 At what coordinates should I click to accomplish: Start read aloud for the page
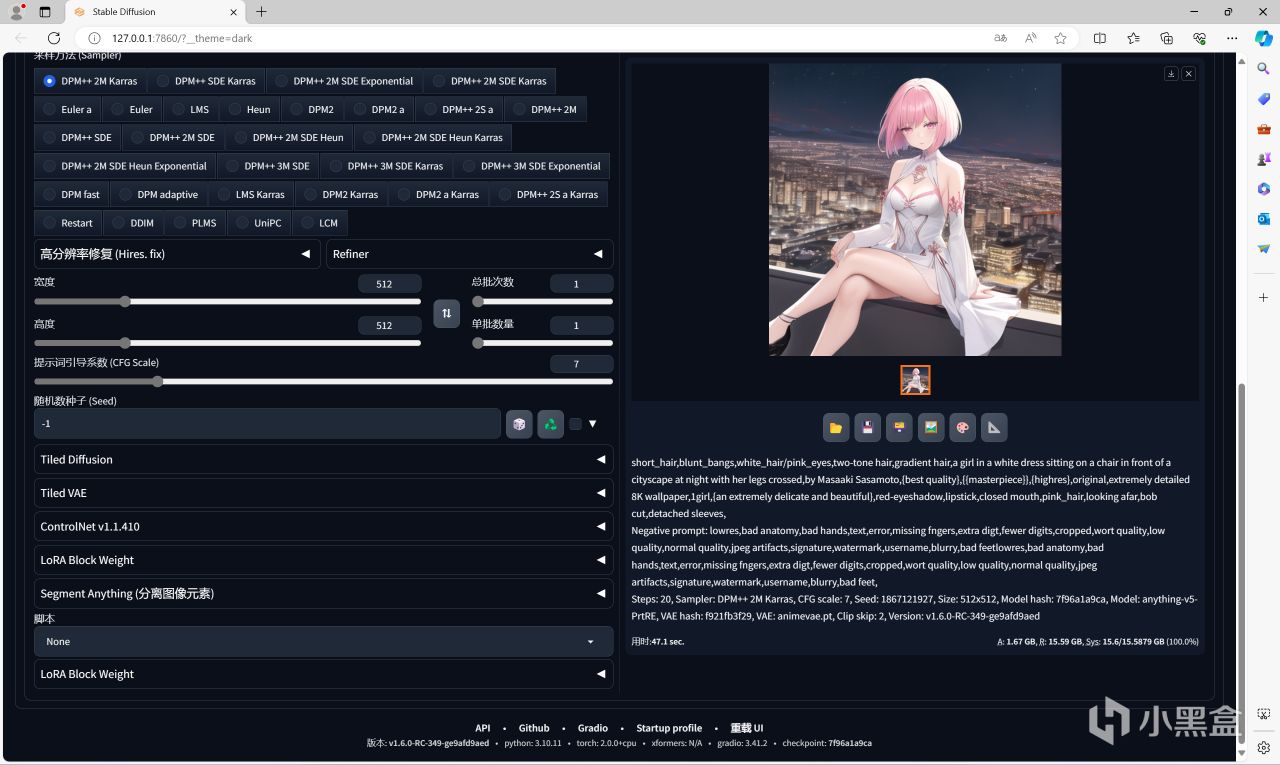1031,38
